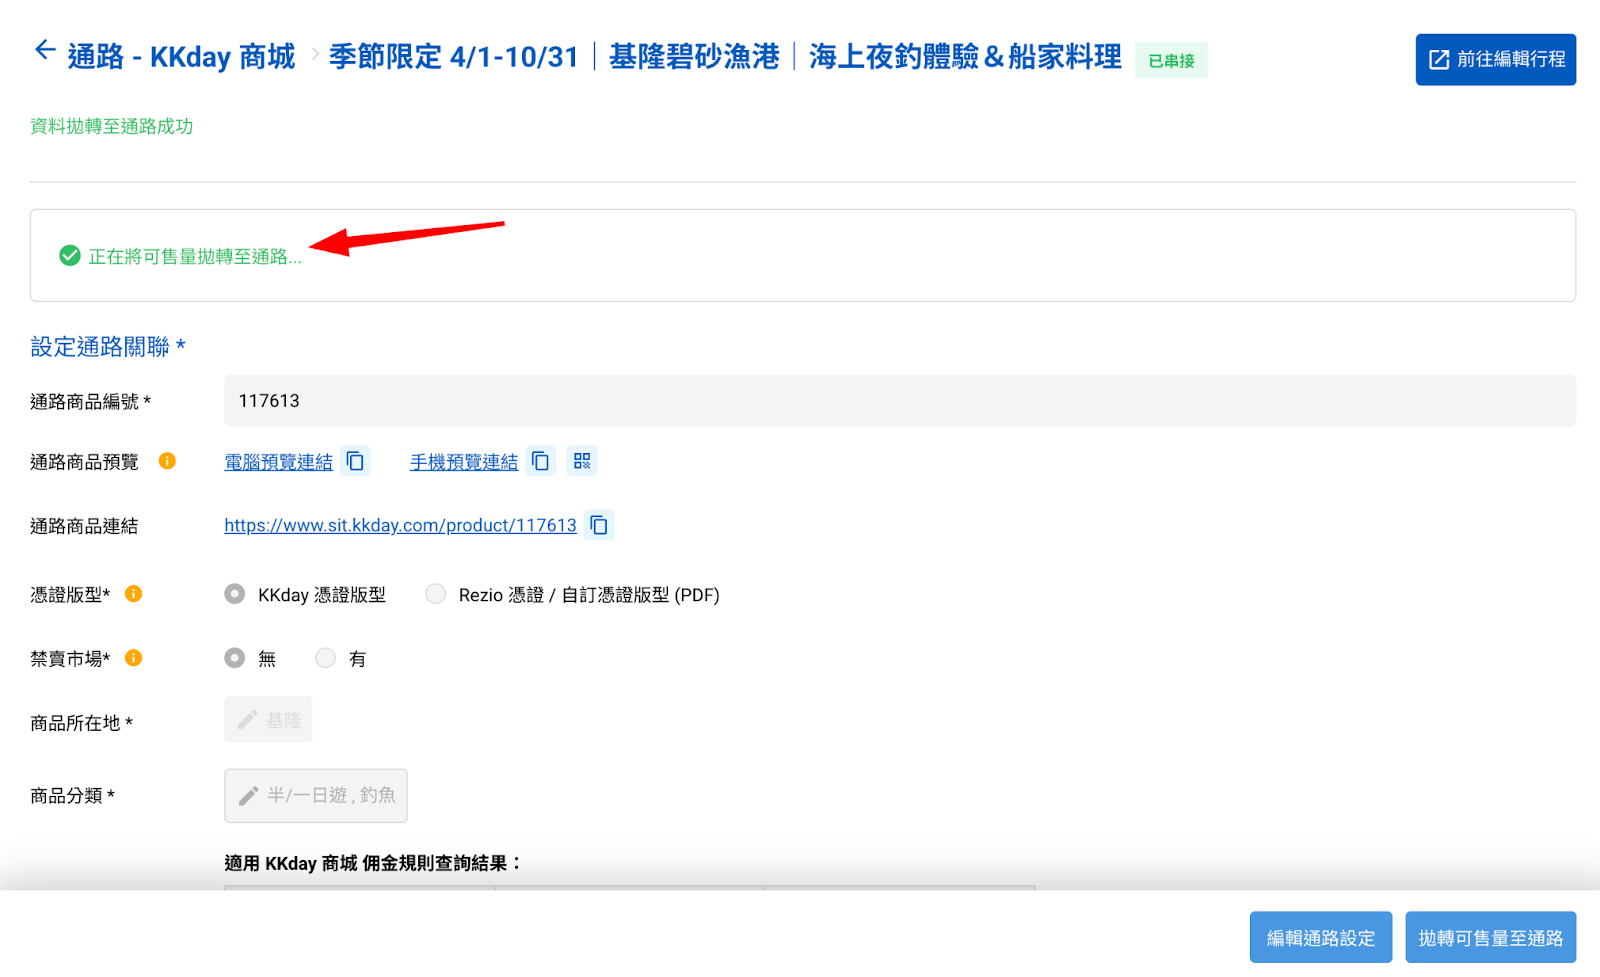Select 有 for 禁賣市場
Screen dimensions: 1600x977
point(326,658)
